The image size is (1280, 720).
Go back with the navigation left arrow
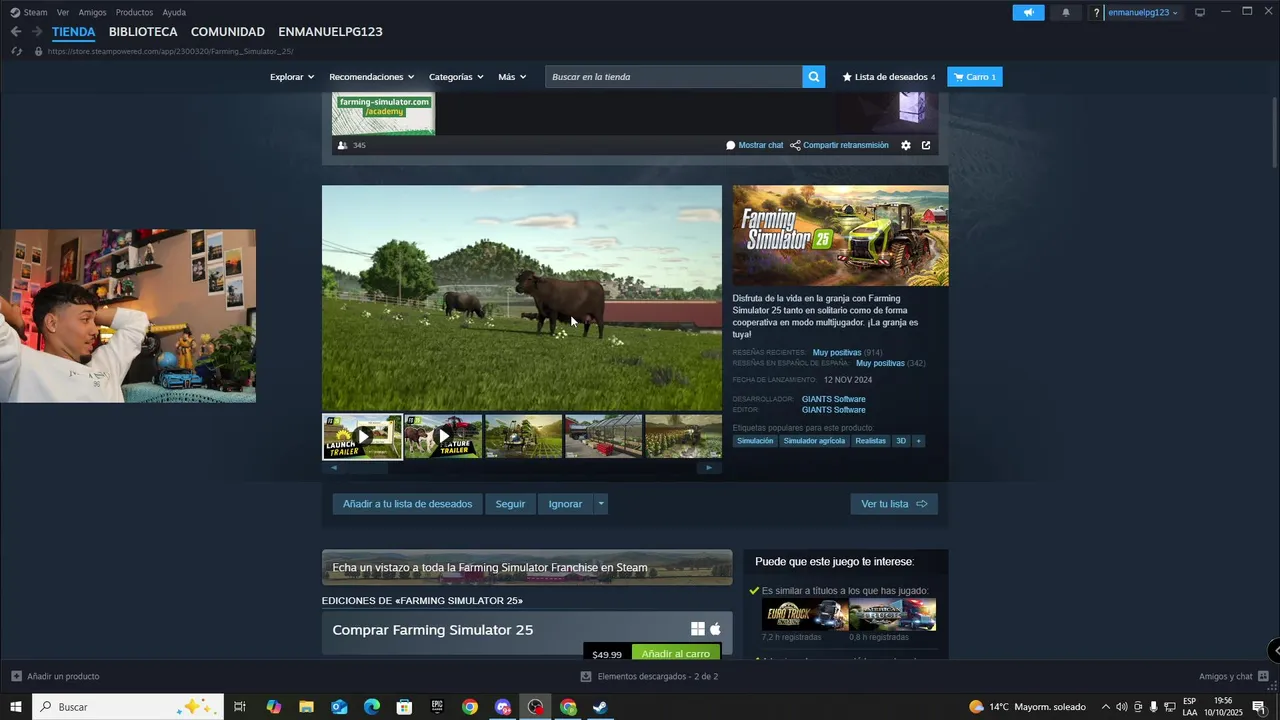[x=16, y=32]
